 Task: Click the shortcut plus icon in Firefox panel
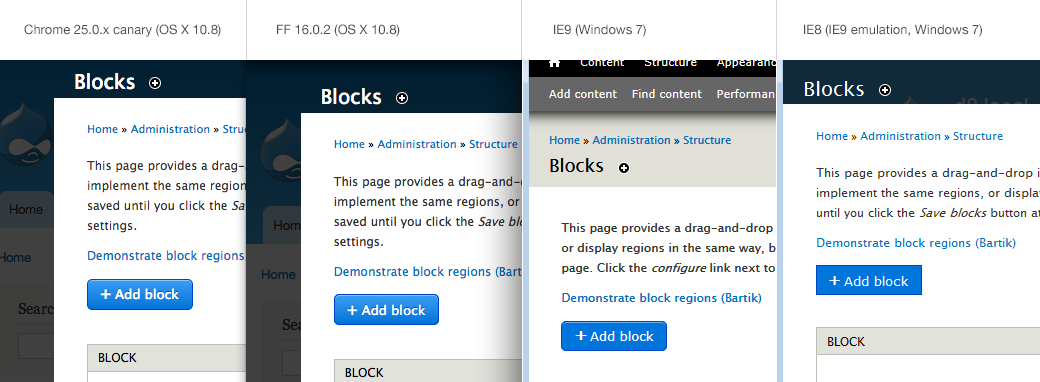point(402,98)
